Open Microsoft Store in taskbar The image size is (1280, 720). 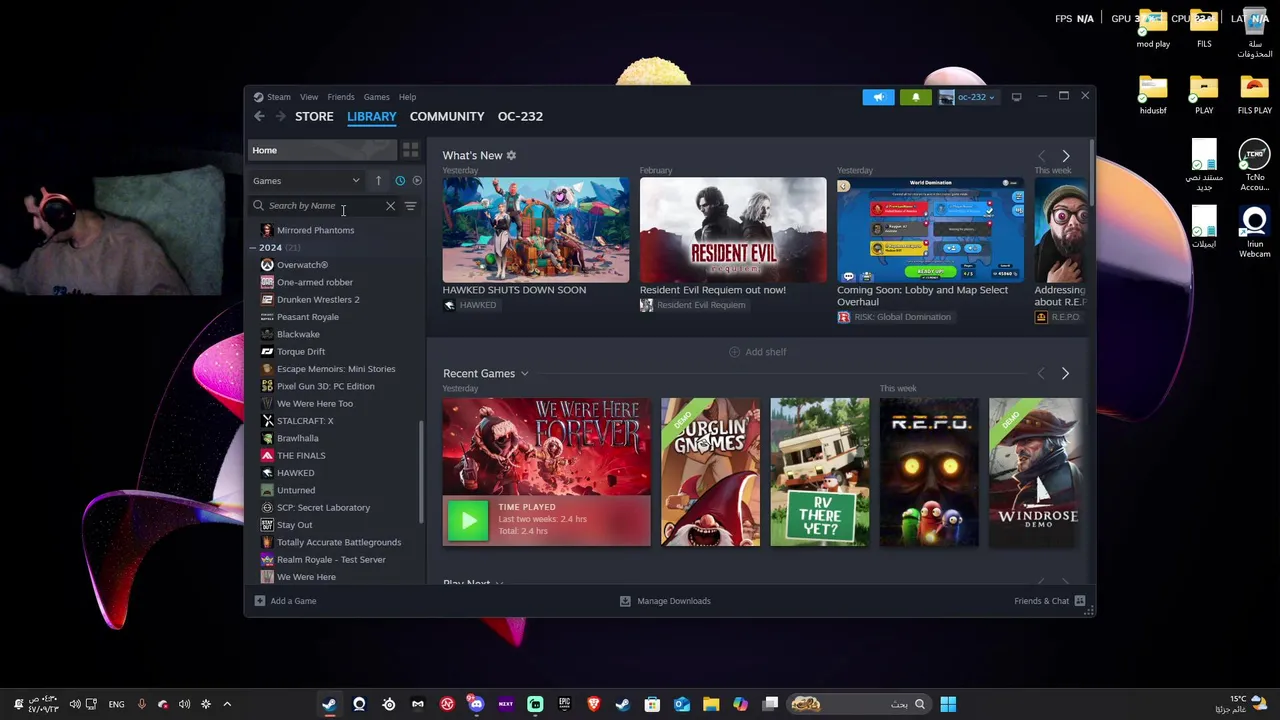tap(652, 704)
